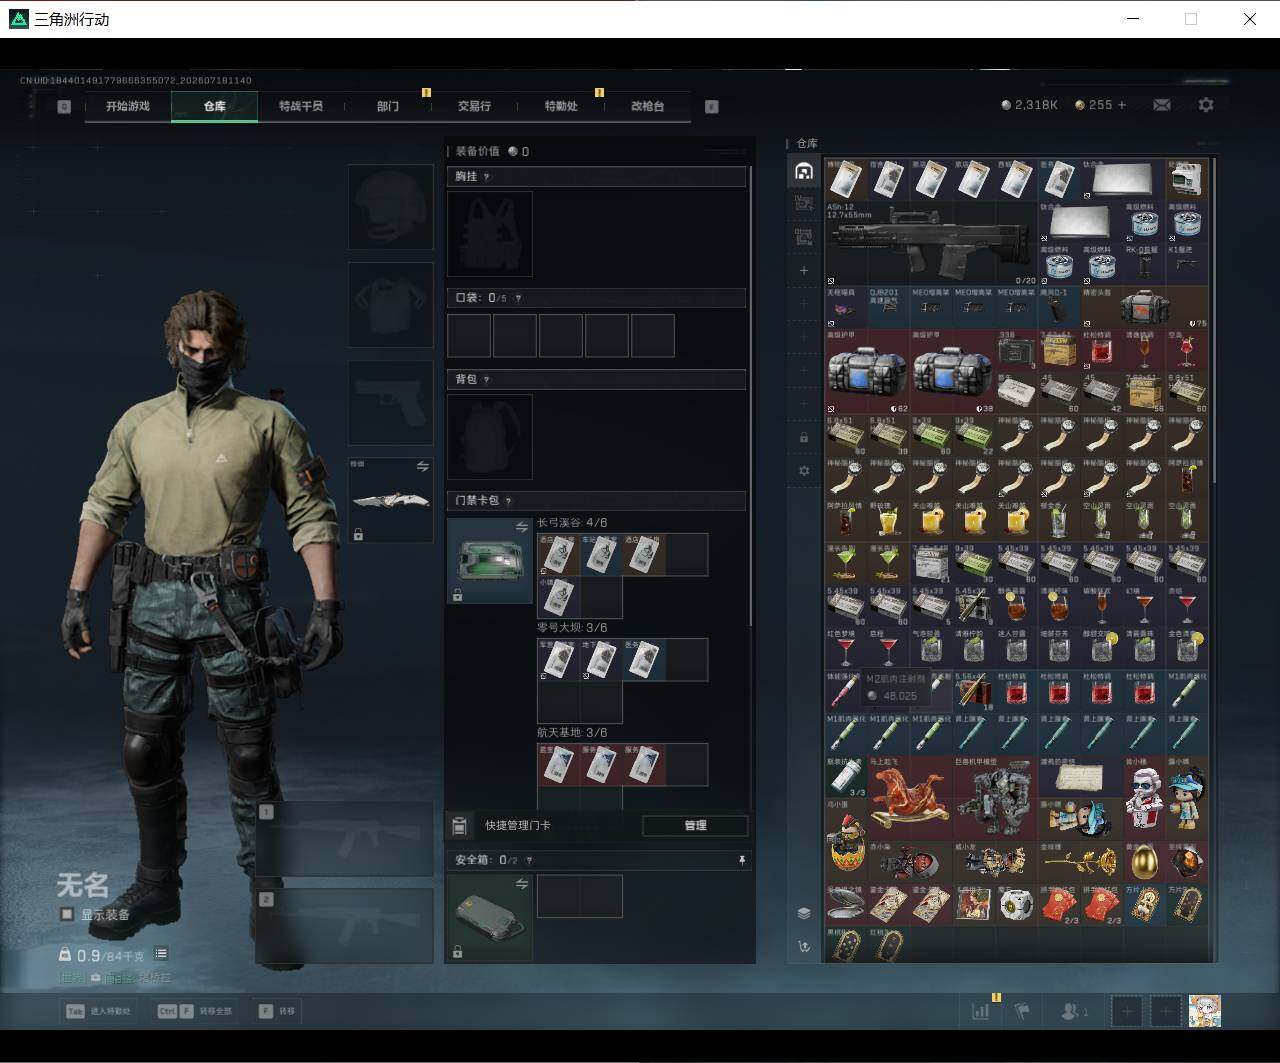The height and width of the screenshot is (1063, 1280).
Task: Click the warehouse vertical scrollbar
Action: click(1213, 320)
